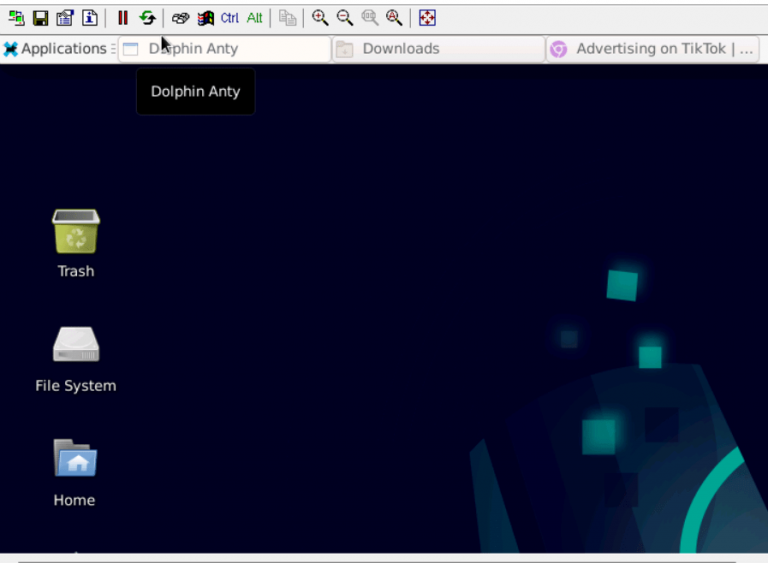
Task: Pause the remote session with the red pause icon
Action: click(x=122, y=18)
